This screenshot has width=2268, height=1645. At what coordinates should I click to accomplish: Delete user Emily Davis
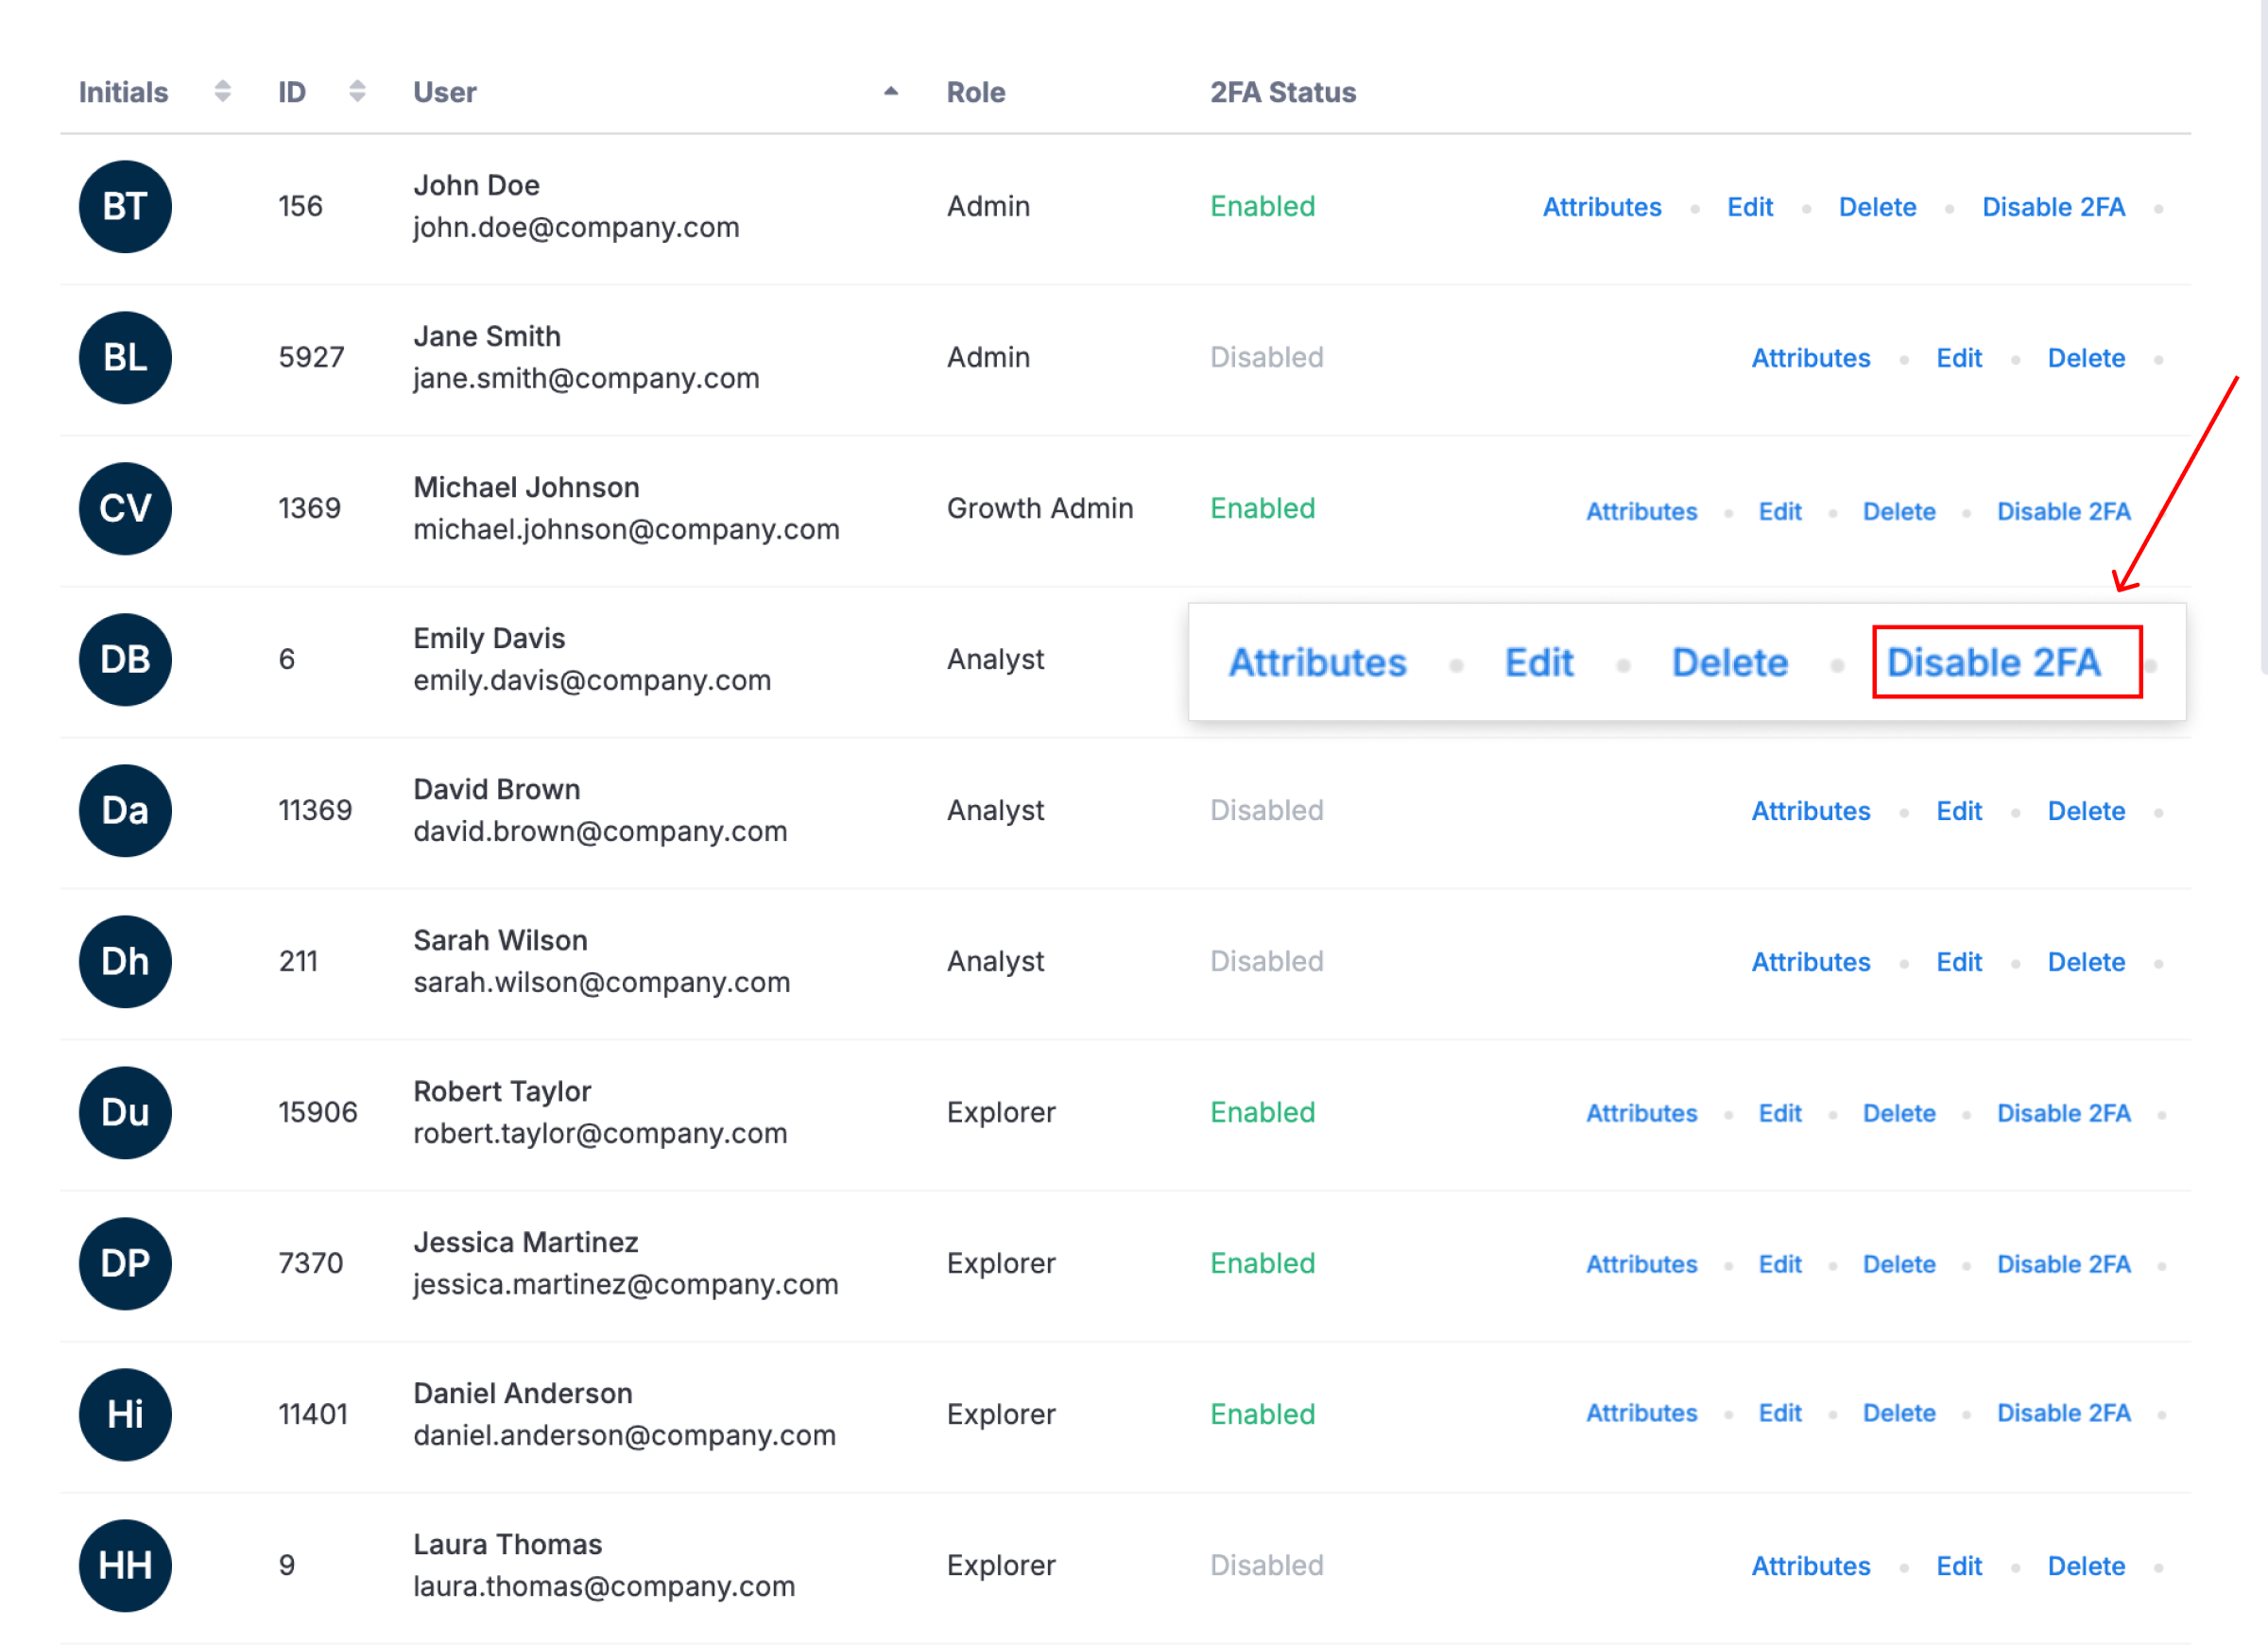[x=1730, y=663]
